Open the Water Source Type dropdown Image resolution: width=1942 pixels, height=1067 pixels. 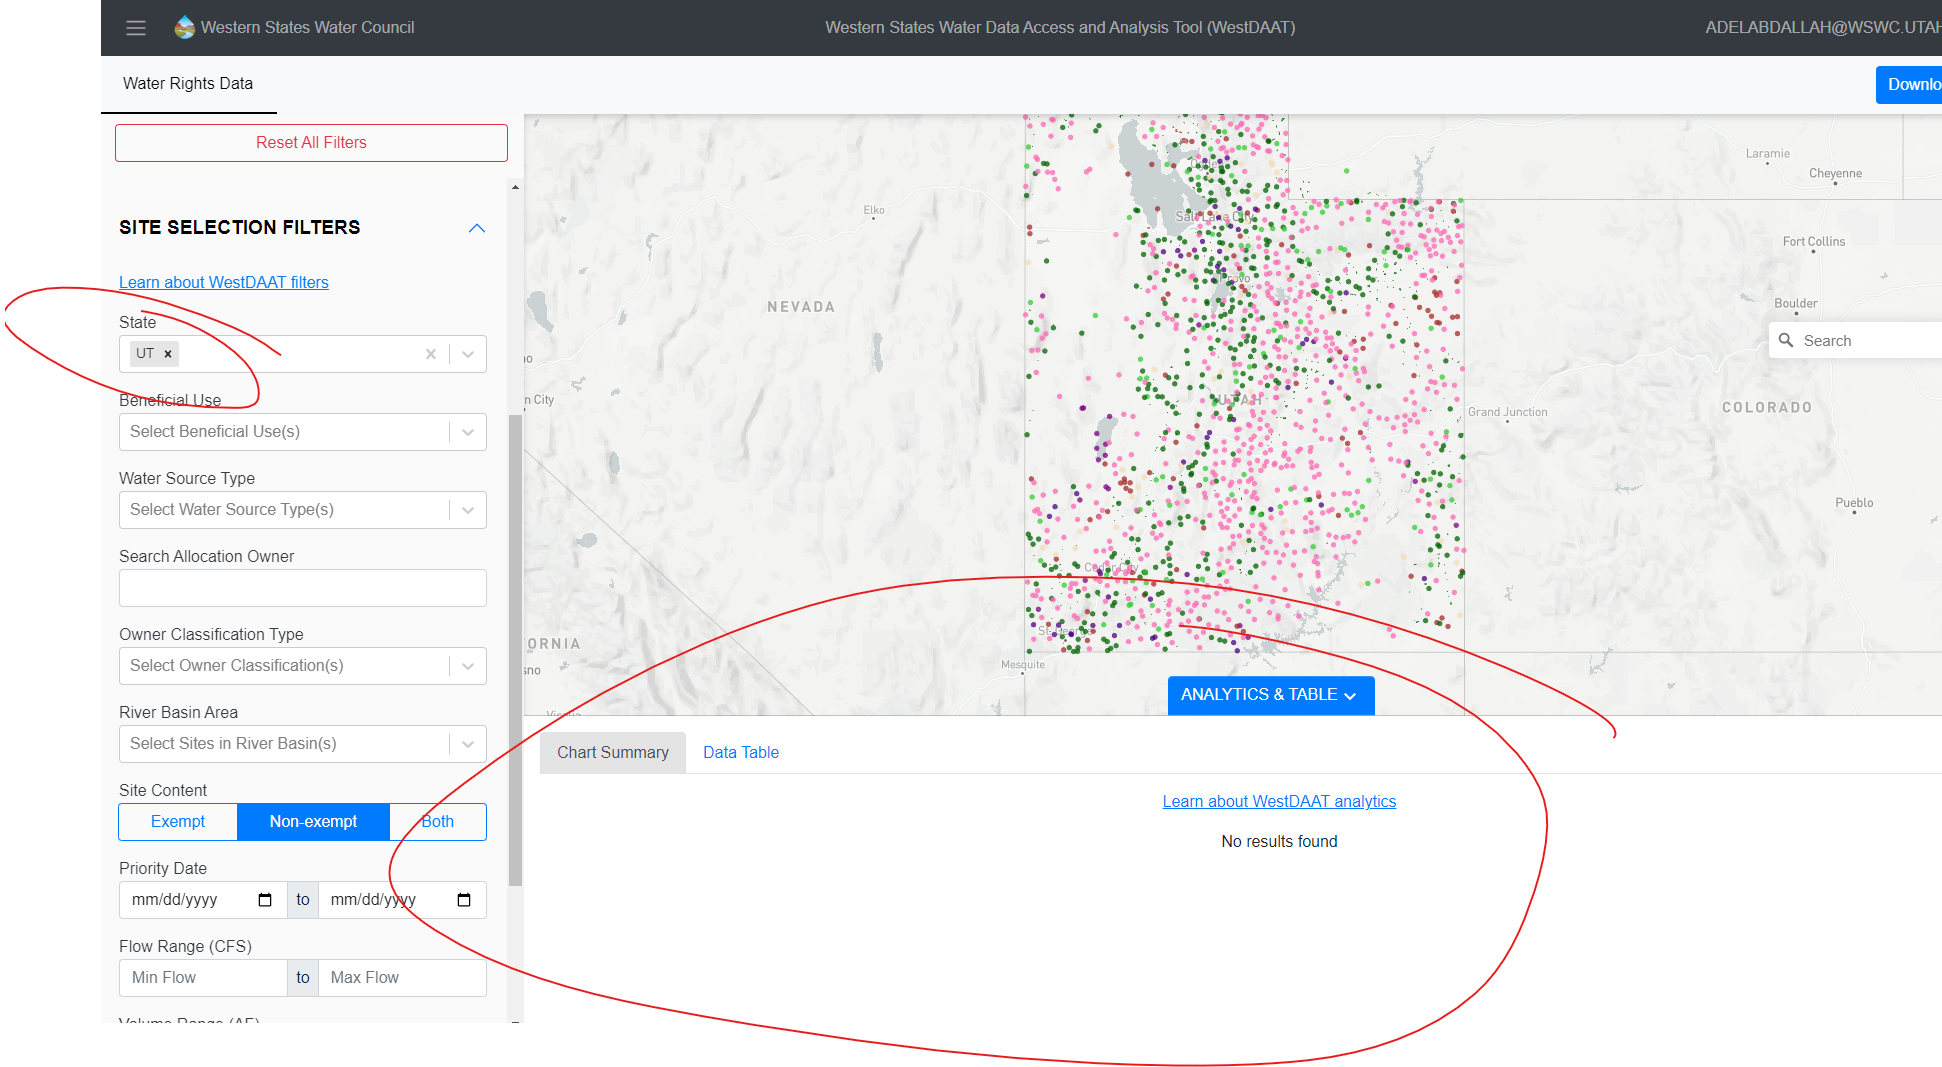point(467,509)
